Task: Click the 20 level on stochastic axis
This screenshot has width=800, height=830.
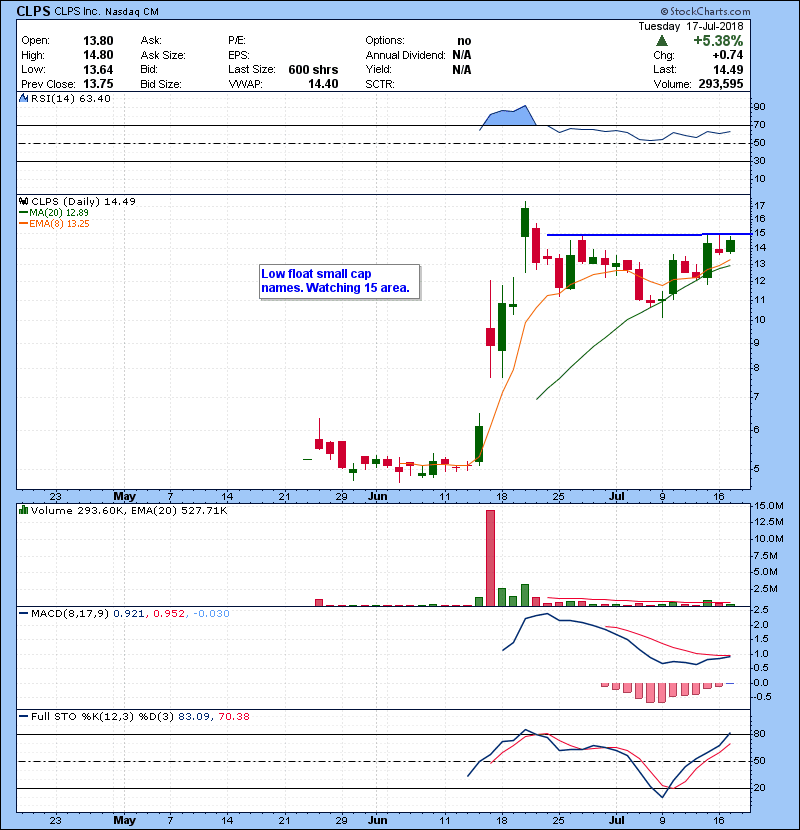Action: pyautogui.click(x=759, y=788)
